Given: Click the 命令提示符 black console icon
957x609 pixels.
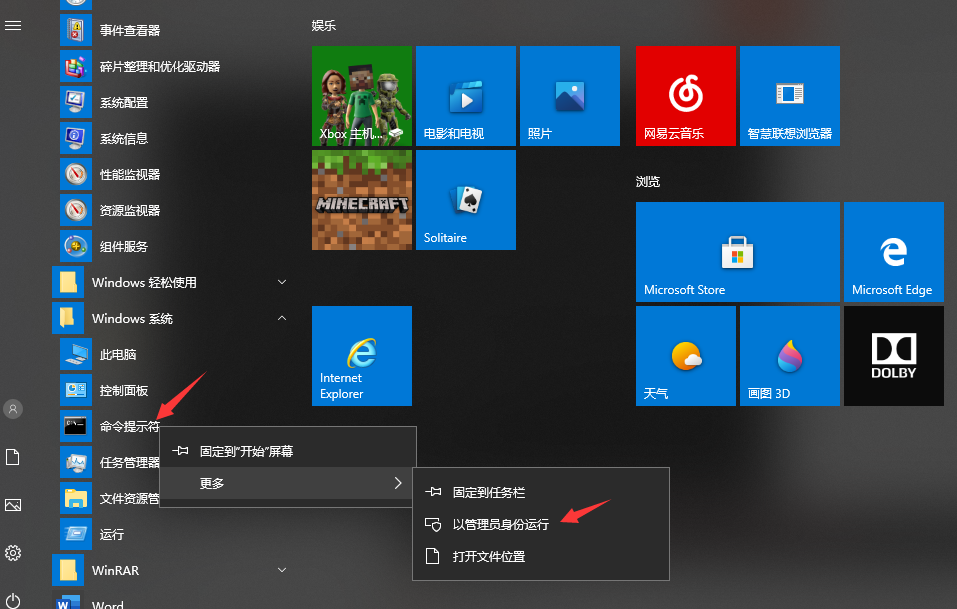Looking at the screenshot, I should click(x=76, y=427).
